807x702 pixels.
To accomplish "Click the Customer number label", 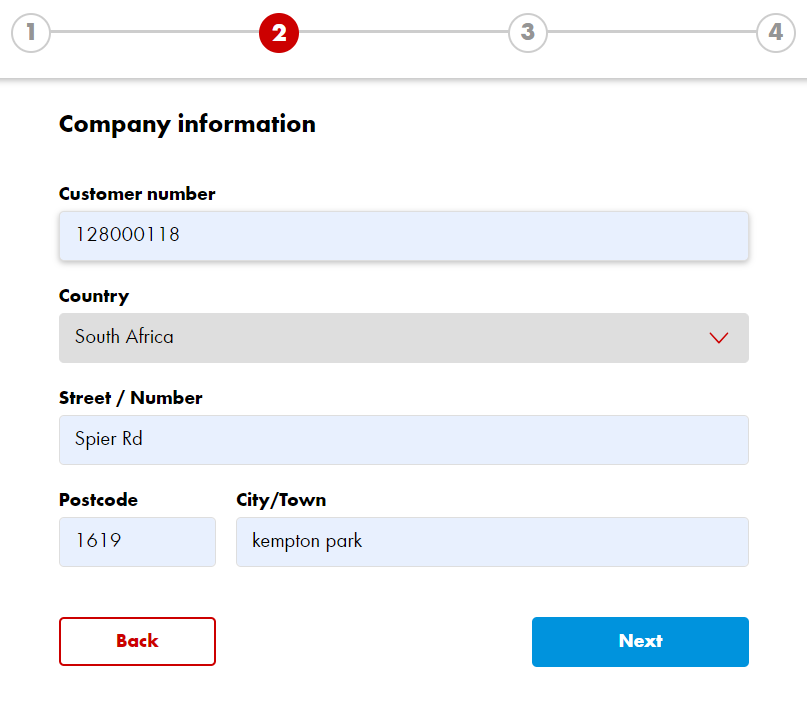I will pyautogui.click(x=137, y=194).
